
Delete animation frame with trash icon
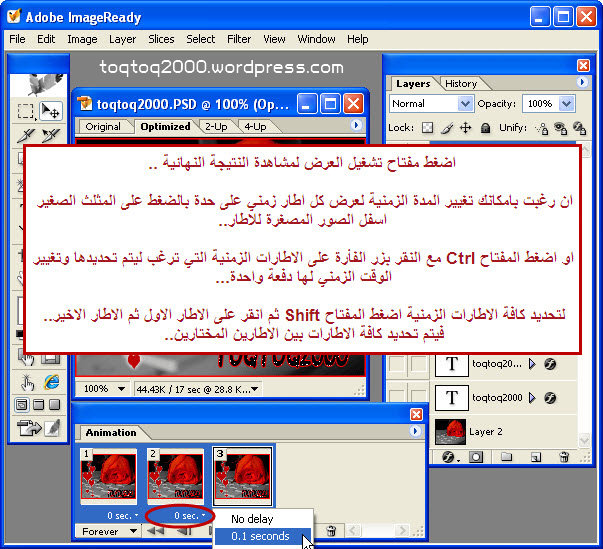click(x=330, y=531)
